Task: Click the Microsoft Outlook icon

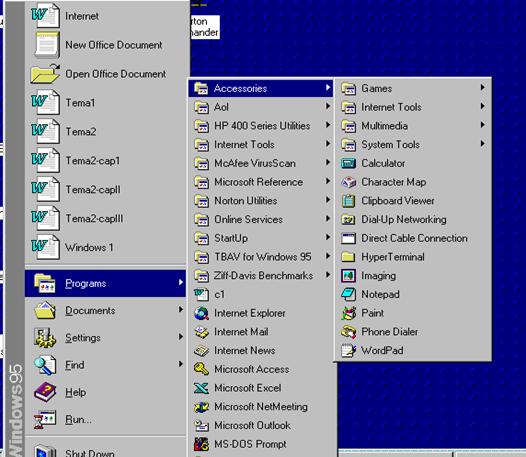Action: 201,426
